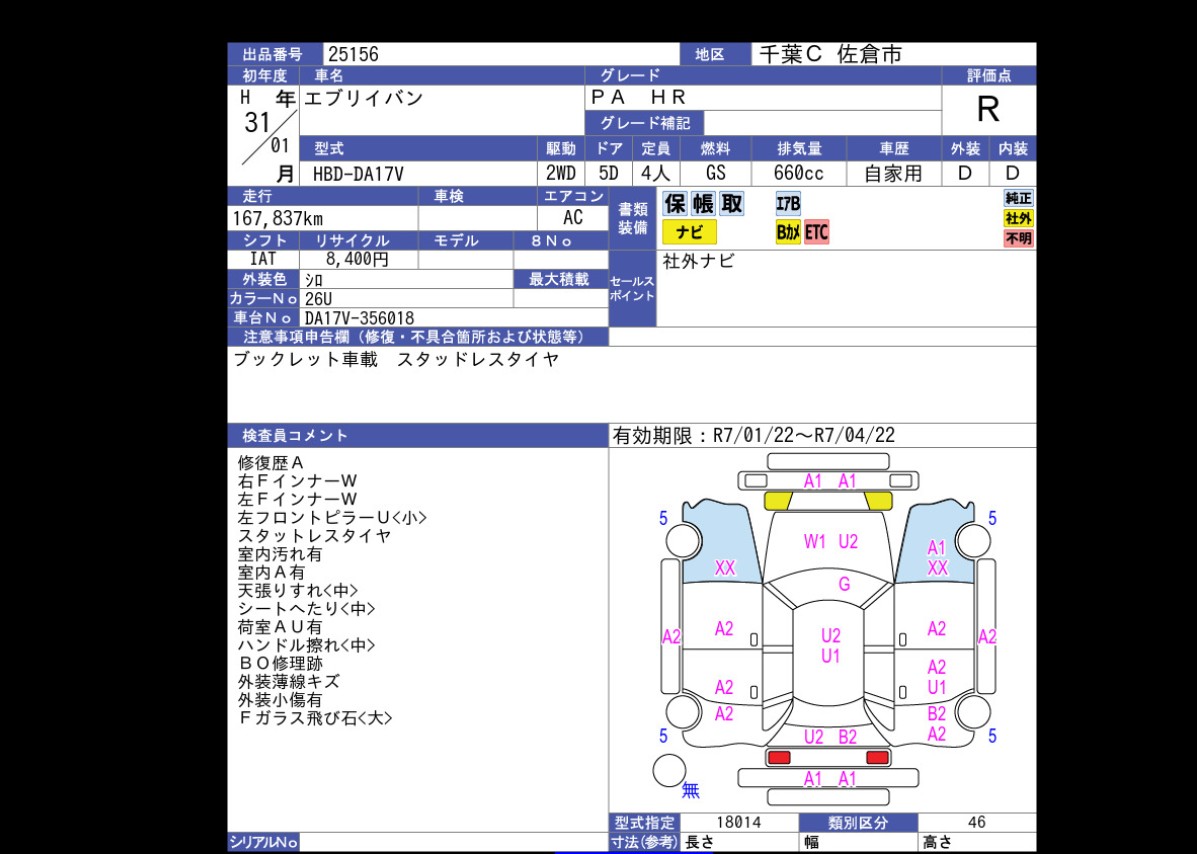Click comment line 右Fインナー W
The width and height of the screenshot is (1197, 854).
pyautogui.click(x=297, y=481)
